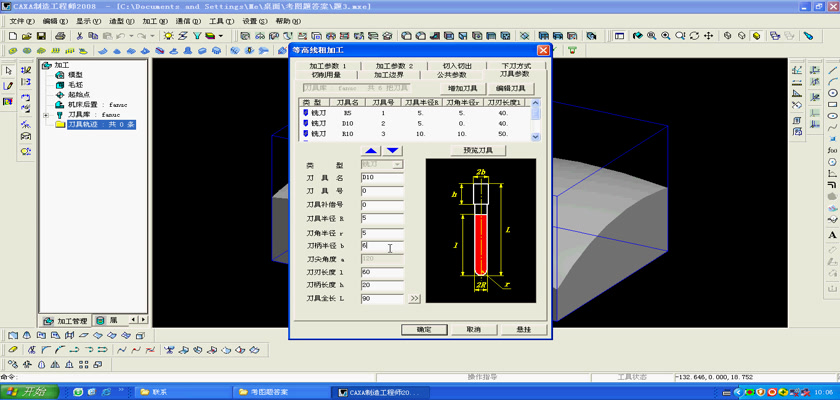Viewport: 840px width, 400px height.
Task: Select 机床后置 : fanuc tree item
Action: (98, 105)
